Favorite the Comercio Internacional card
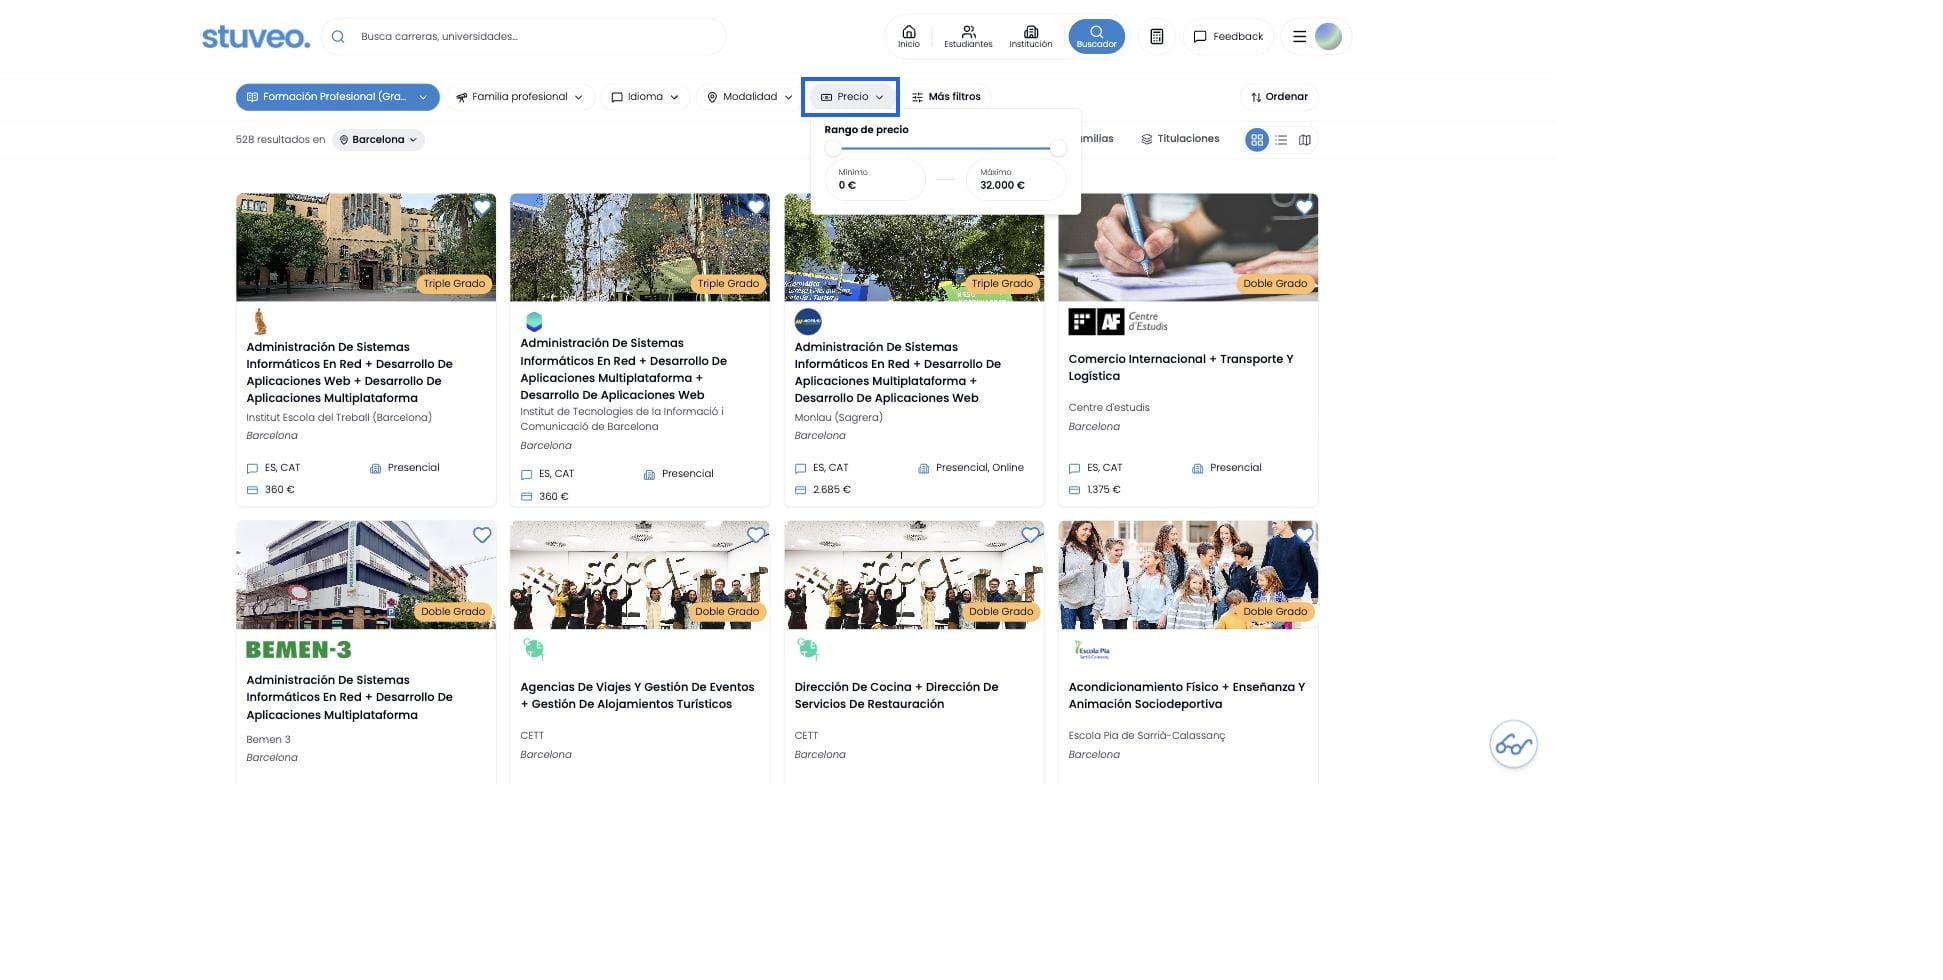Viewport: 1943px width, 980px height. pos(1304,207)
